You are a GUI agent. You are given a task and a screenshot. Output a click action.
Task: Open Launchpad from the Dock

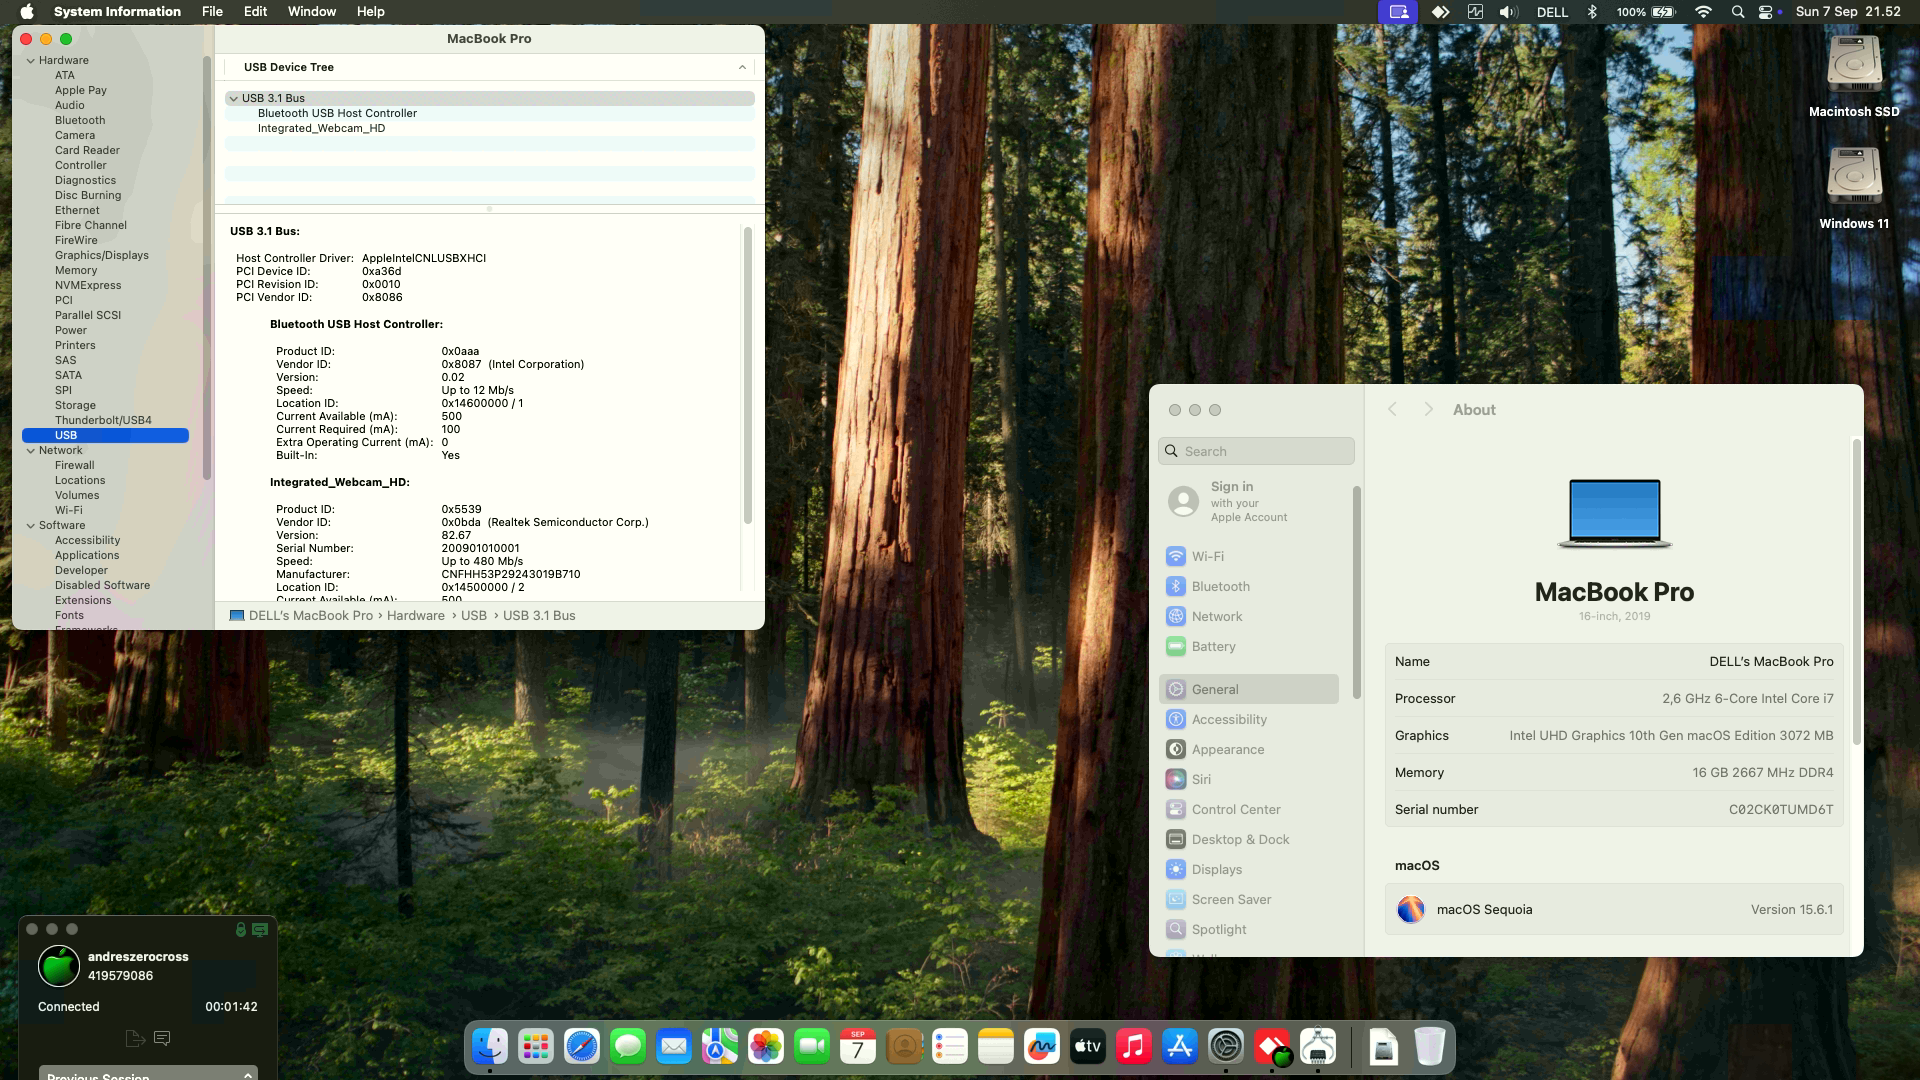536,1047
